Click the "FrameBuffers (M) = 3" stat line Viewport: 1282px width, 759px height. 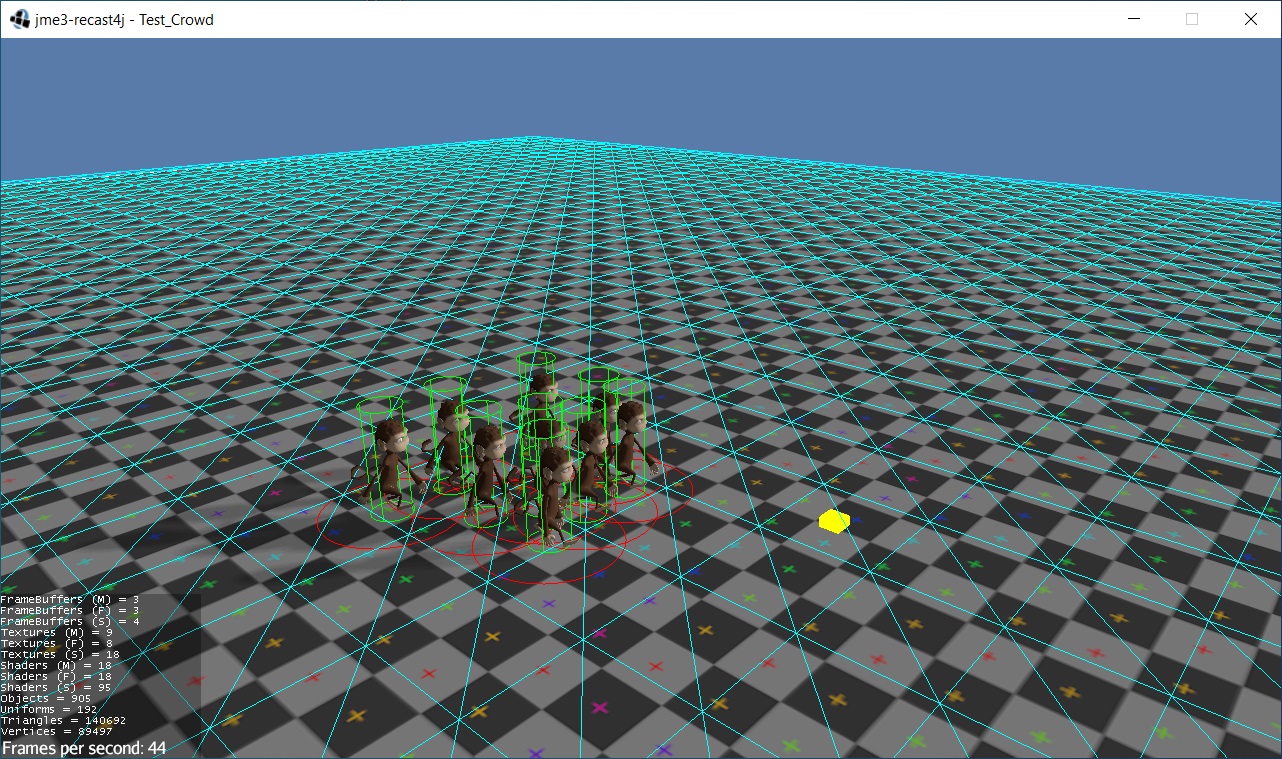tap(70, 600)
